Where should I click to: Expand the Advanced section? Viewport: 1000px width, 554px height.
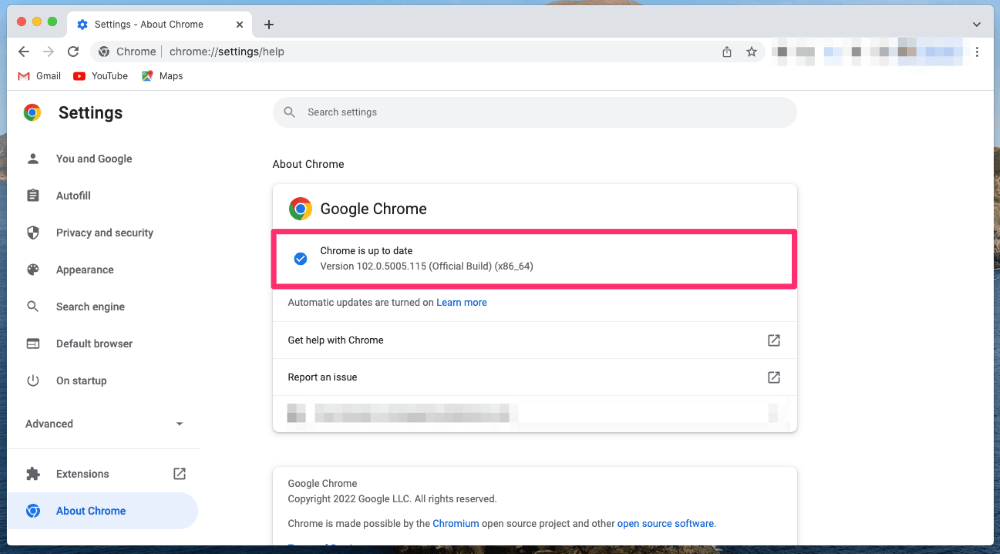click(103, 424)
